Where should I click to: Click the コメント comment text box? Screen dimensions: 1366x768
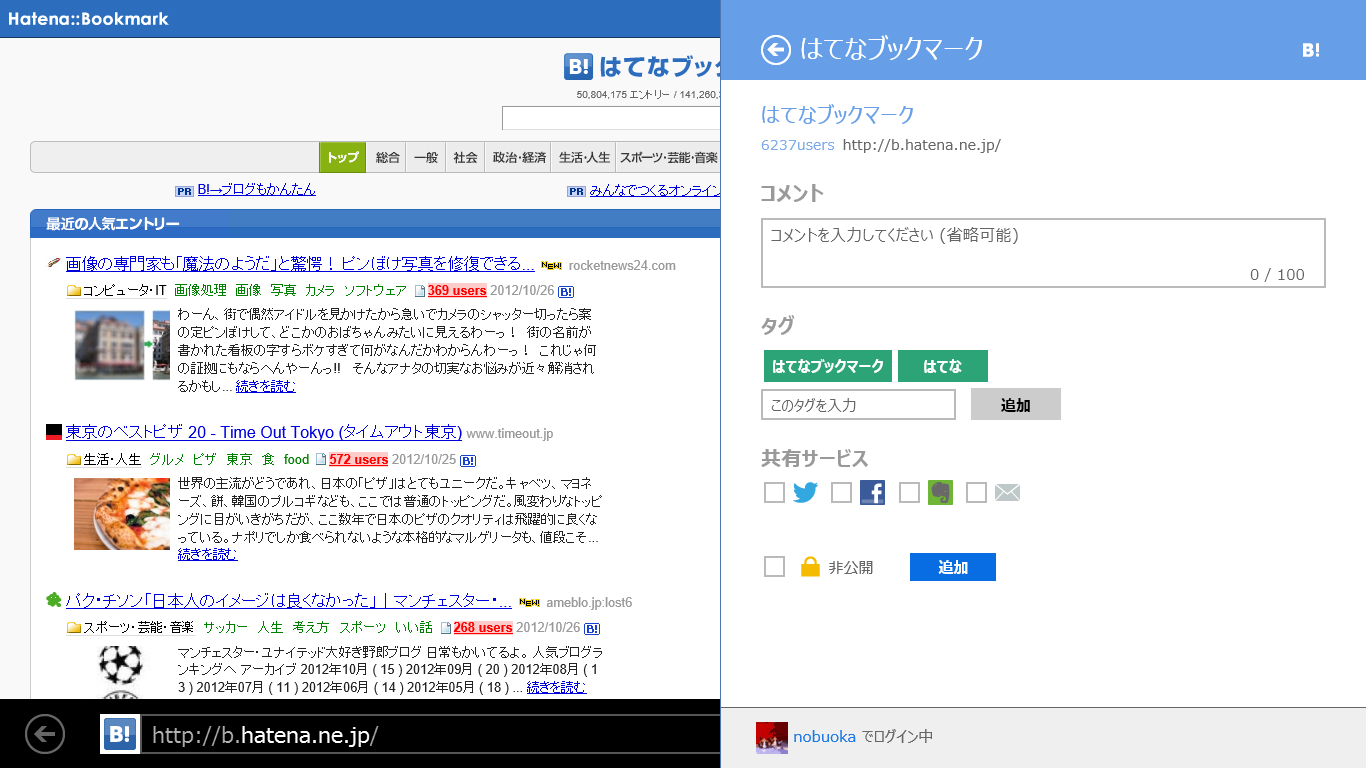[1043, 253]
